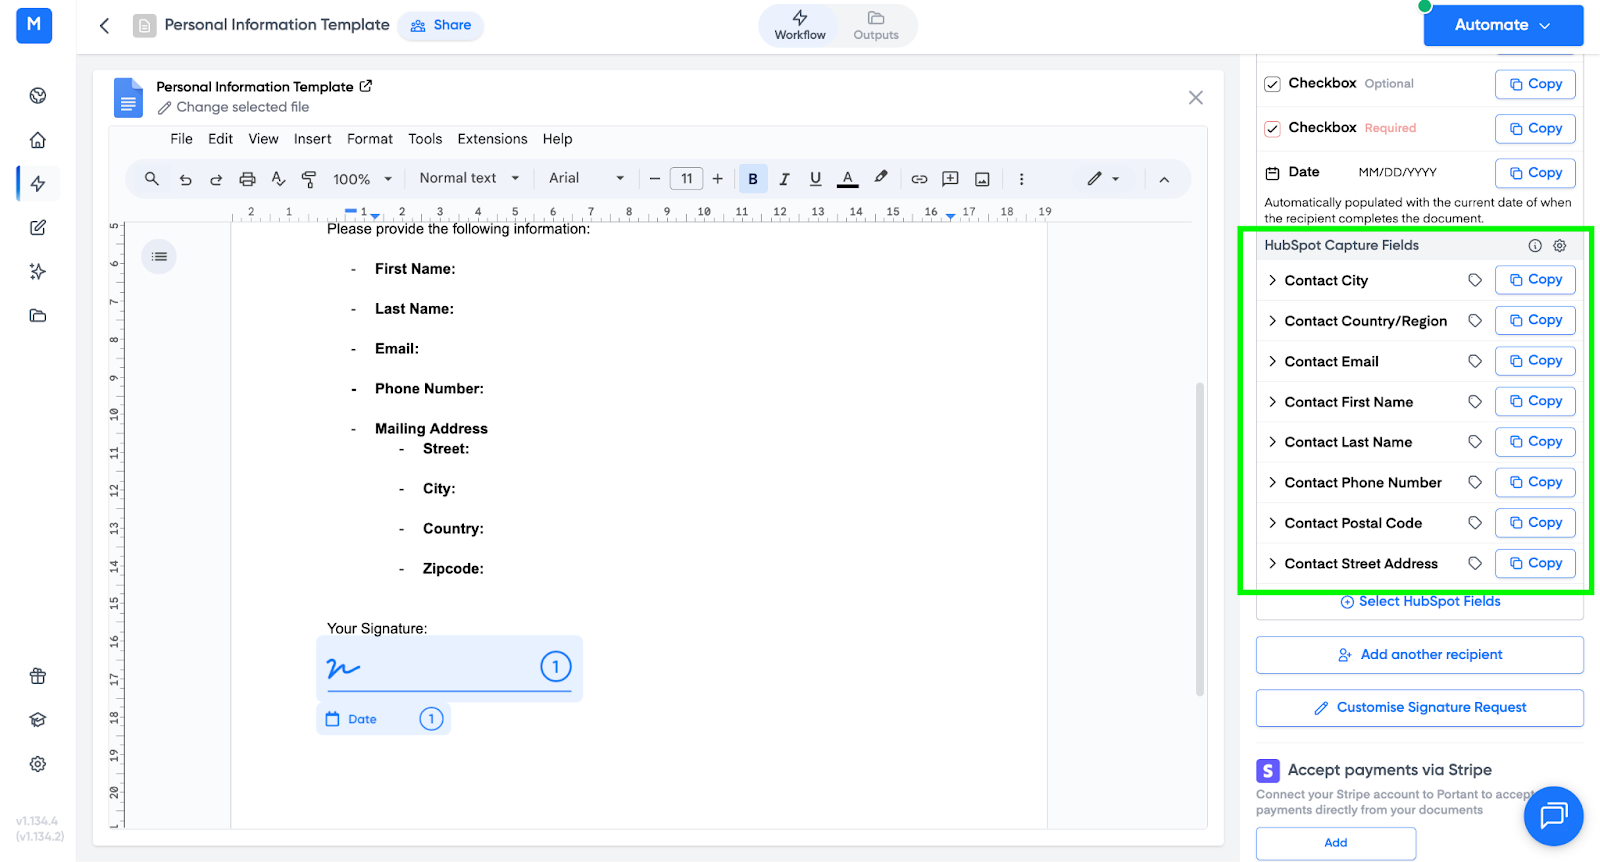Click the print icon in the toolbar
Viewport: 1600px width, 862px height.
tap(247, 179)
